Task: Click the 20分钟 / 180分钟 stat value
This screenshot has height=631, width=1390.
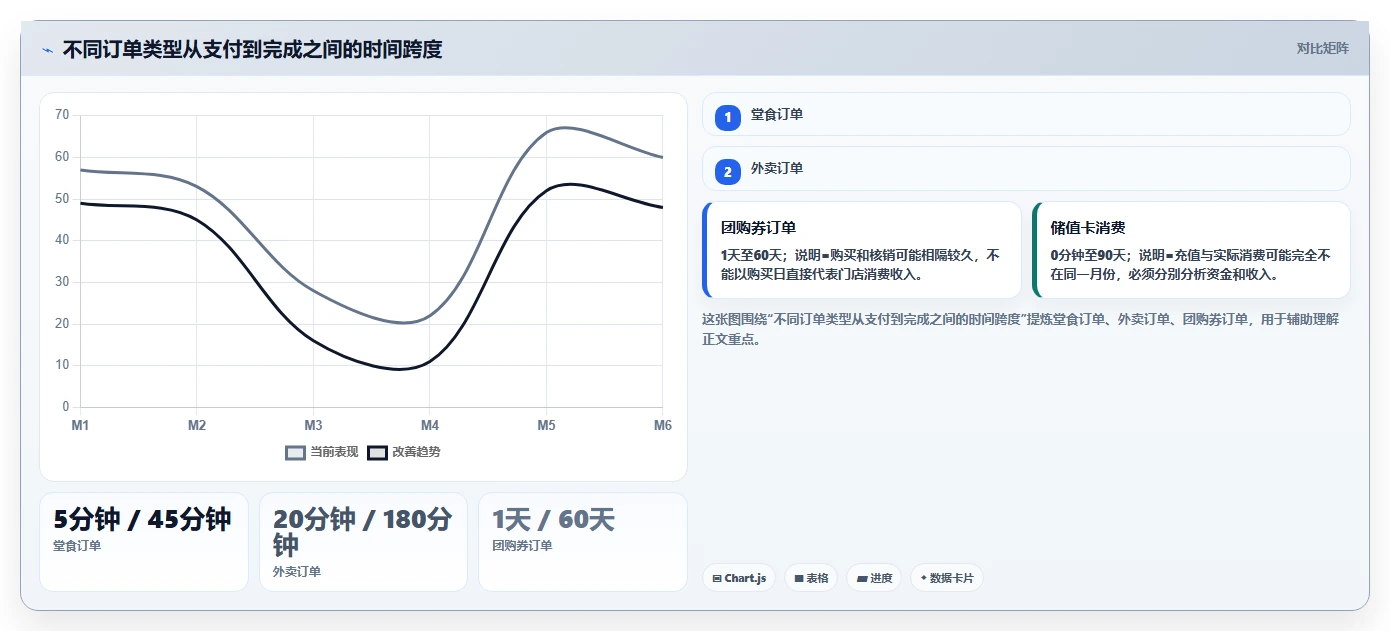Action: [x=362, y=533]
